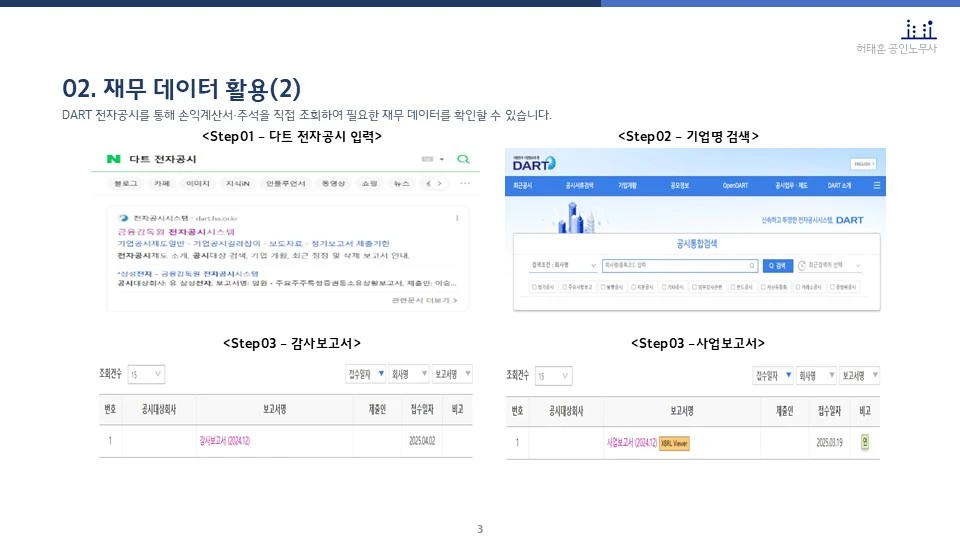960x540 pixels.
Task: Open the 공모정보 menu on DART
Action: pos(680,186)
